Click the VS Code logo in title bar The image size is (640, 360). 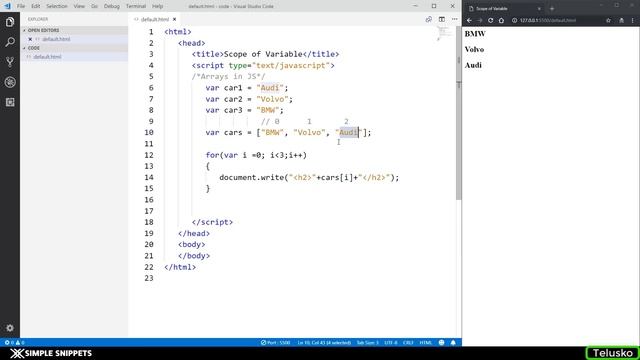click(x=7, y=6)
